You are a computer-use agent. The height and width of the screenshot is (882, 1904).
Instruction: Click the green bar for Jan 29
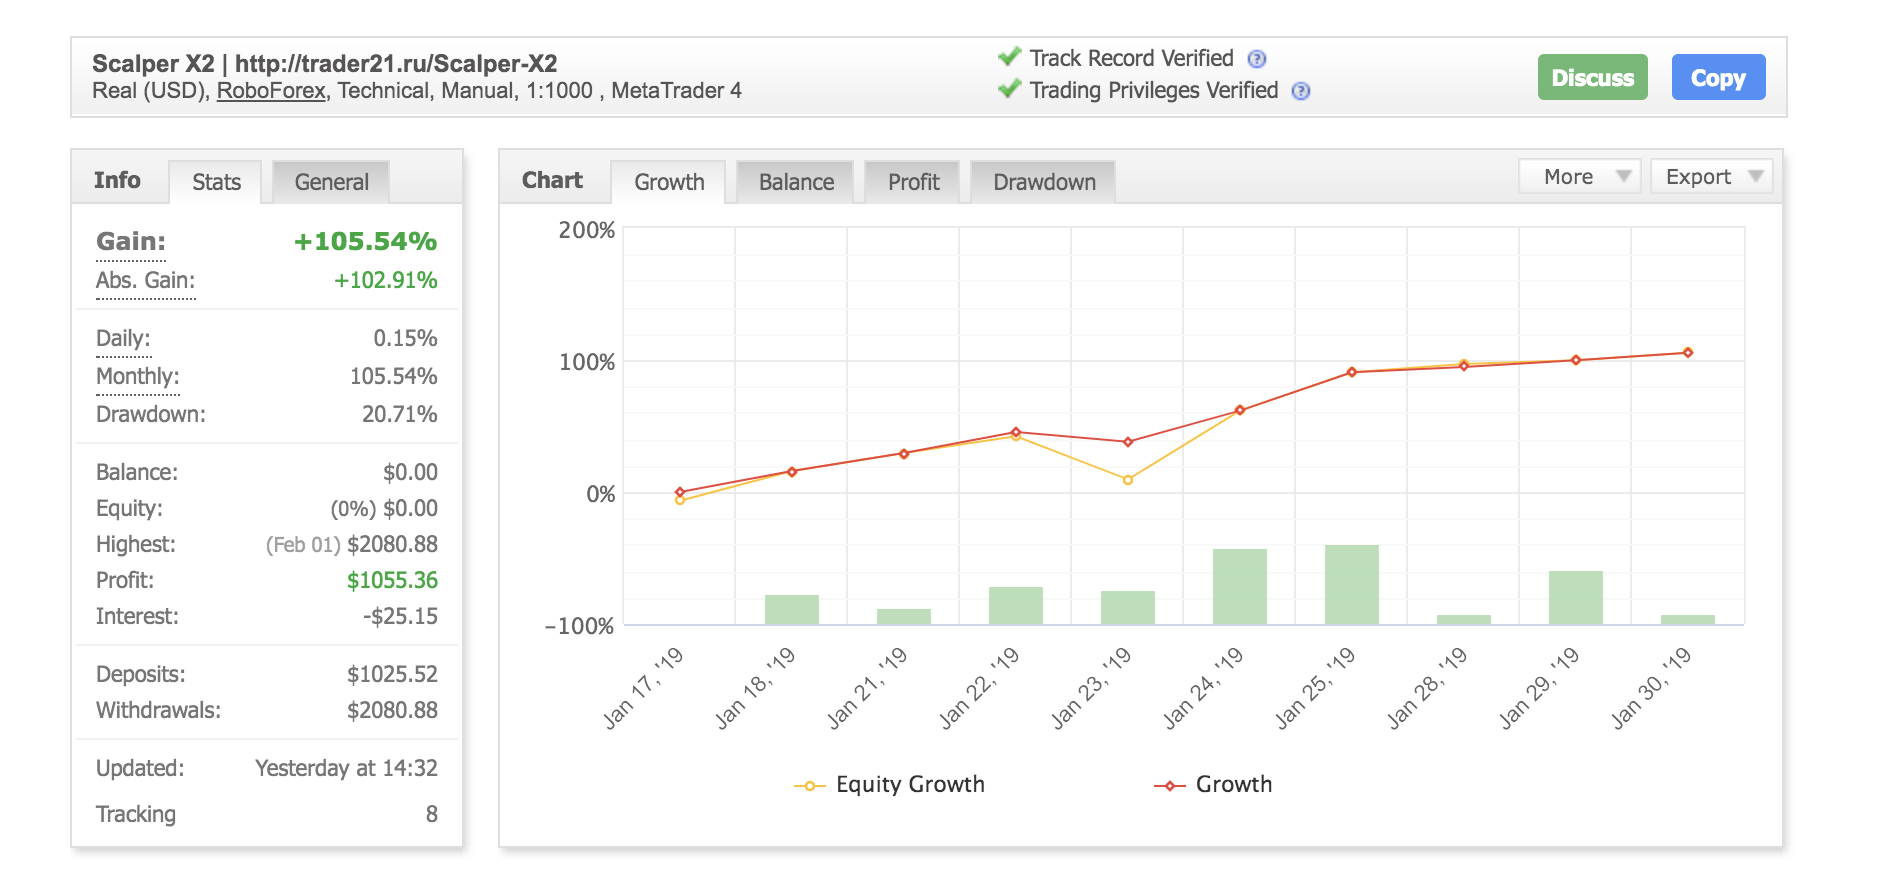pyautogui.click(x=1576, y=598)
